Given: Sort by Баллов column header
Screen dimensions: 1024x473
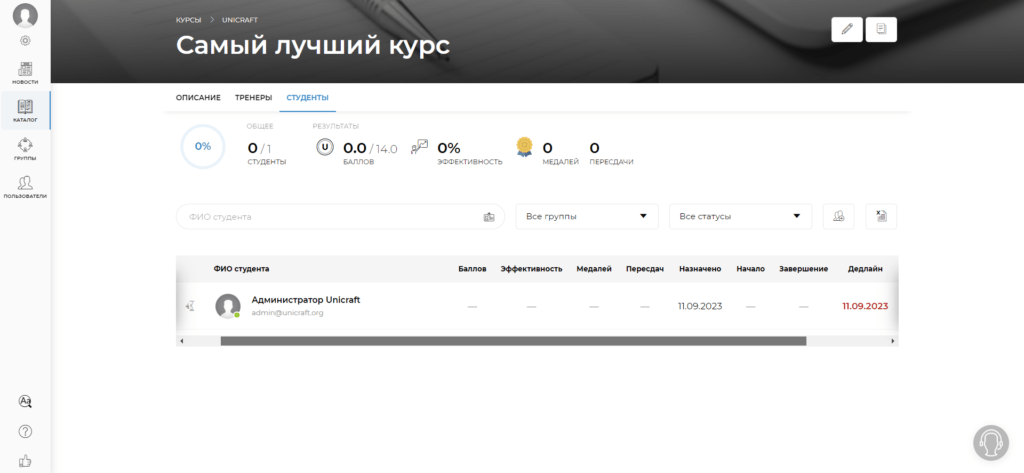Looking at the screenshot, I should tap(472, 269).
